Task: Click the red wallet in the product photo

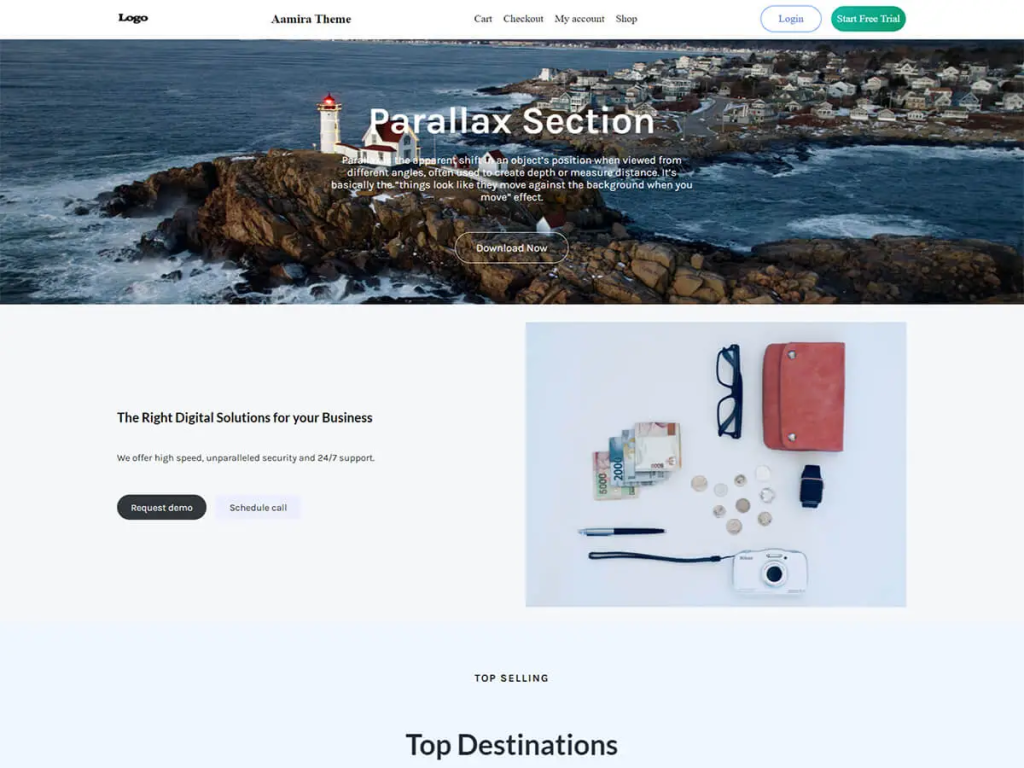Action: pos(803,396)
